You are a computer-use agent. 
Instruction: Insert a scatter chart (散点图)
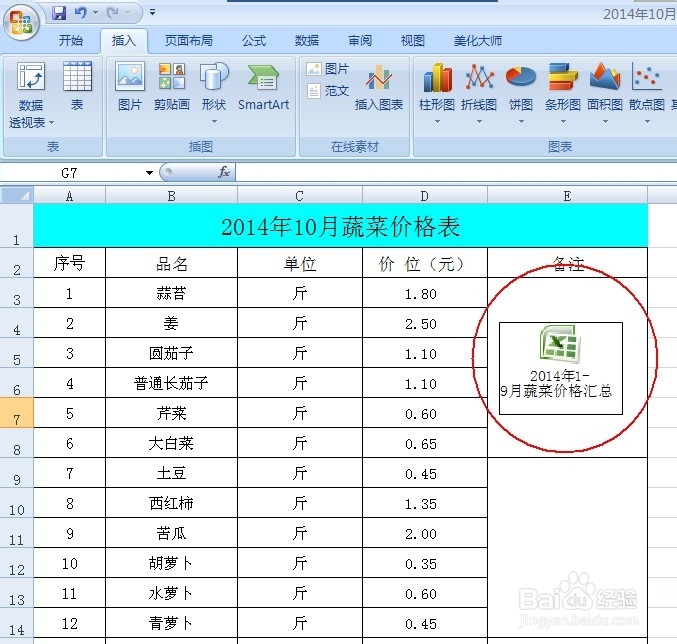click(x=647, y=86)
